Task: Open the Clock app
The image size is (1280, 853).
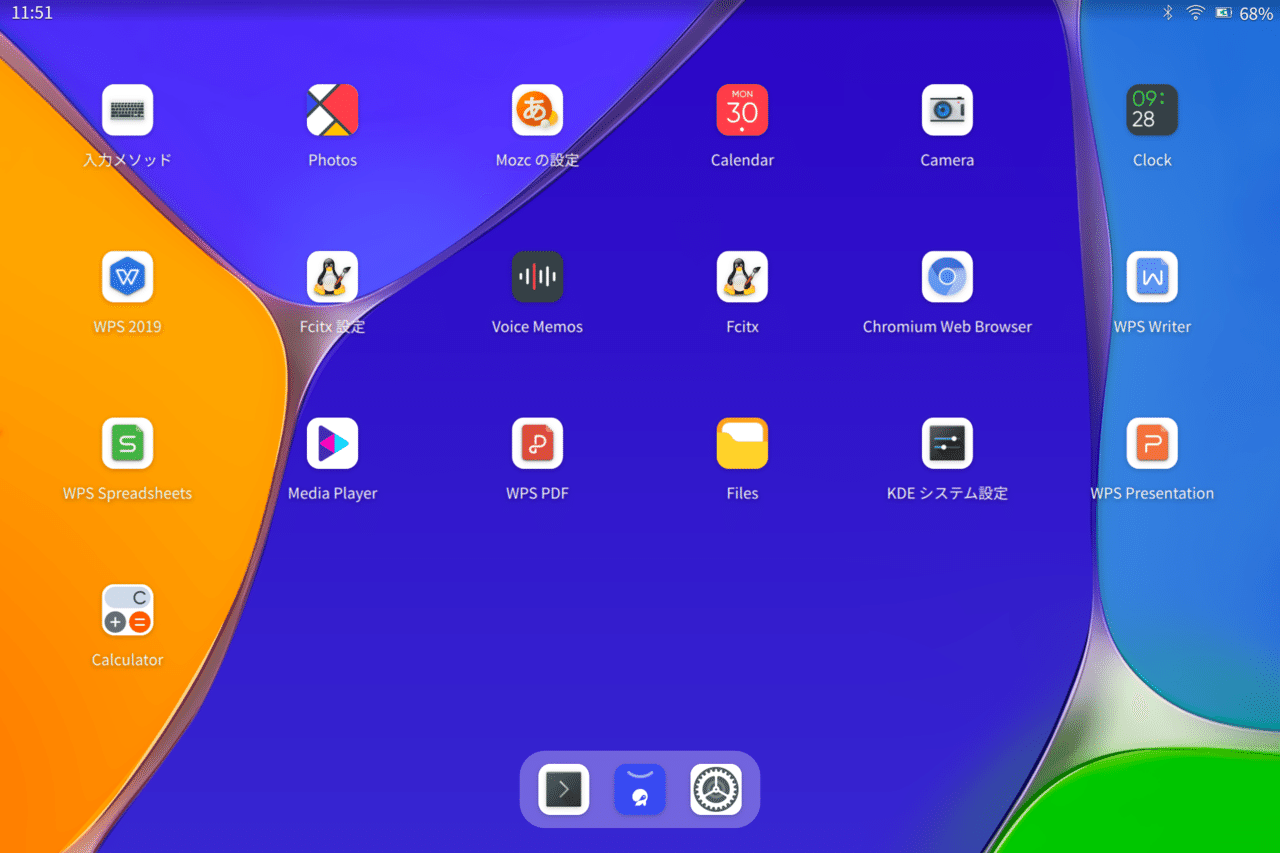Action: (1152, 110)
